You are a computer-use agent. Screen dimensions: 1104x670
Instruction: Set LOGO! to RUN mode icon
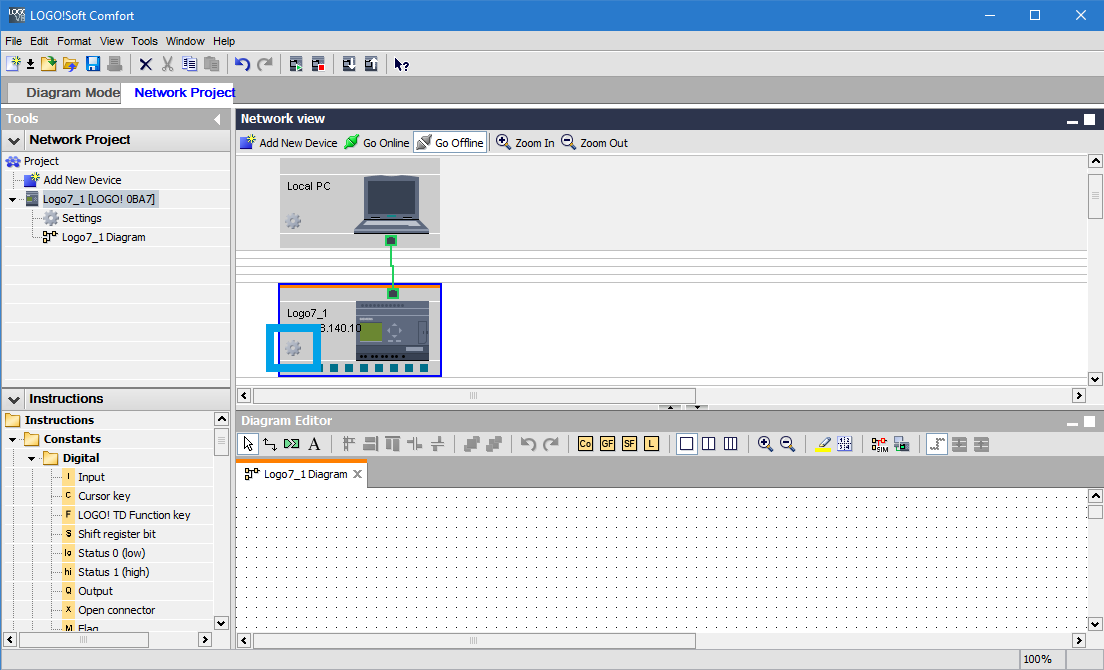pos(296,64)
